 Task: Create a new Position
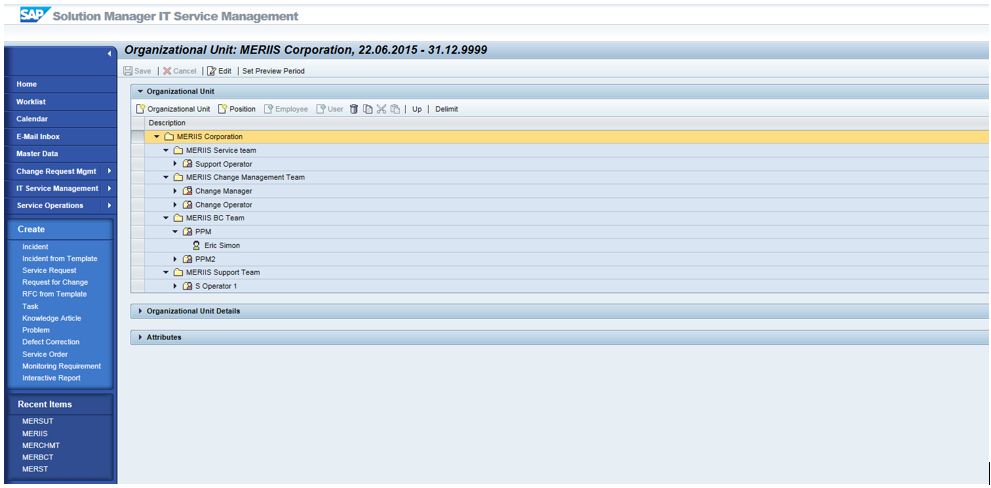coord(237,109)
